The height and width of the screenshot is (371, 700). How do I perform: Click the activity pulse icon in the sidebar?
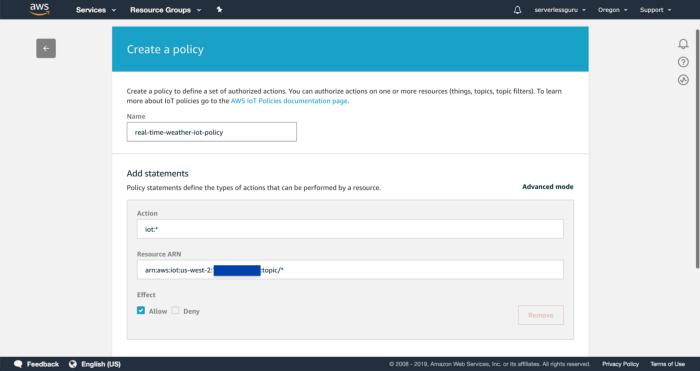pos(683,80)
